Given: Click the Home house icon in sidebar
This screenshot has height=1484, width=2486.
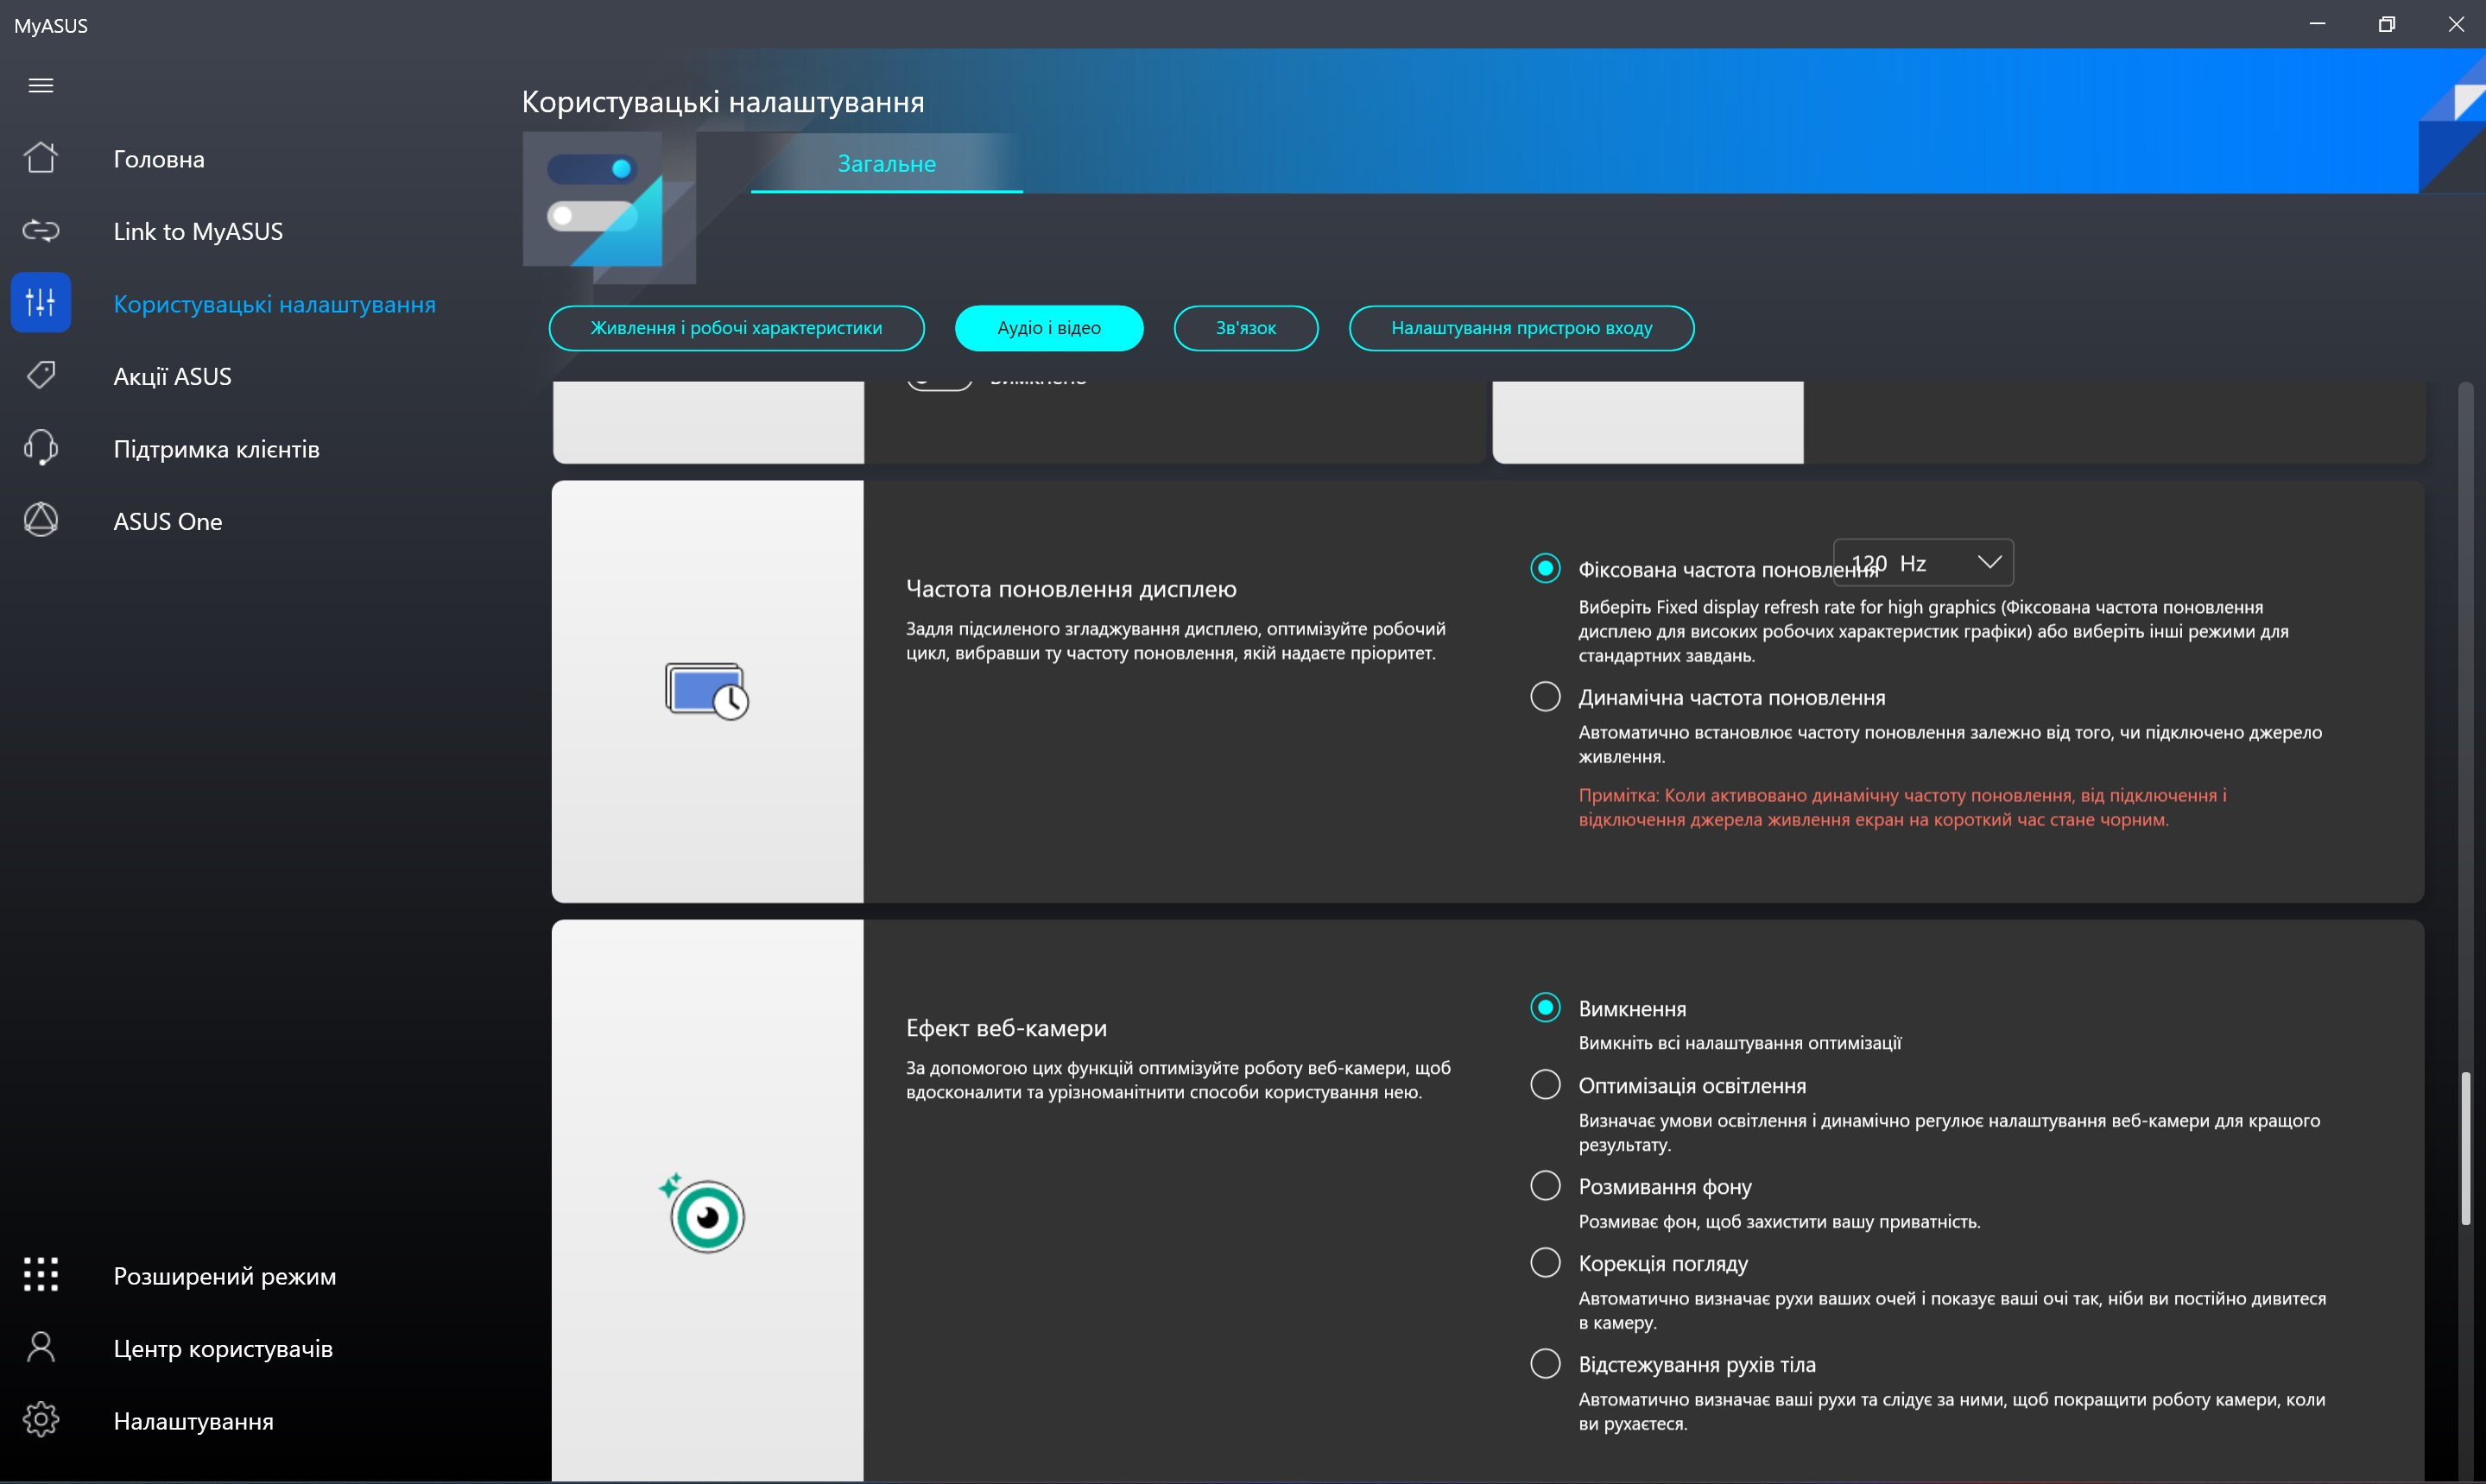Looking at the screenshot, I should (x=41, y=158).
